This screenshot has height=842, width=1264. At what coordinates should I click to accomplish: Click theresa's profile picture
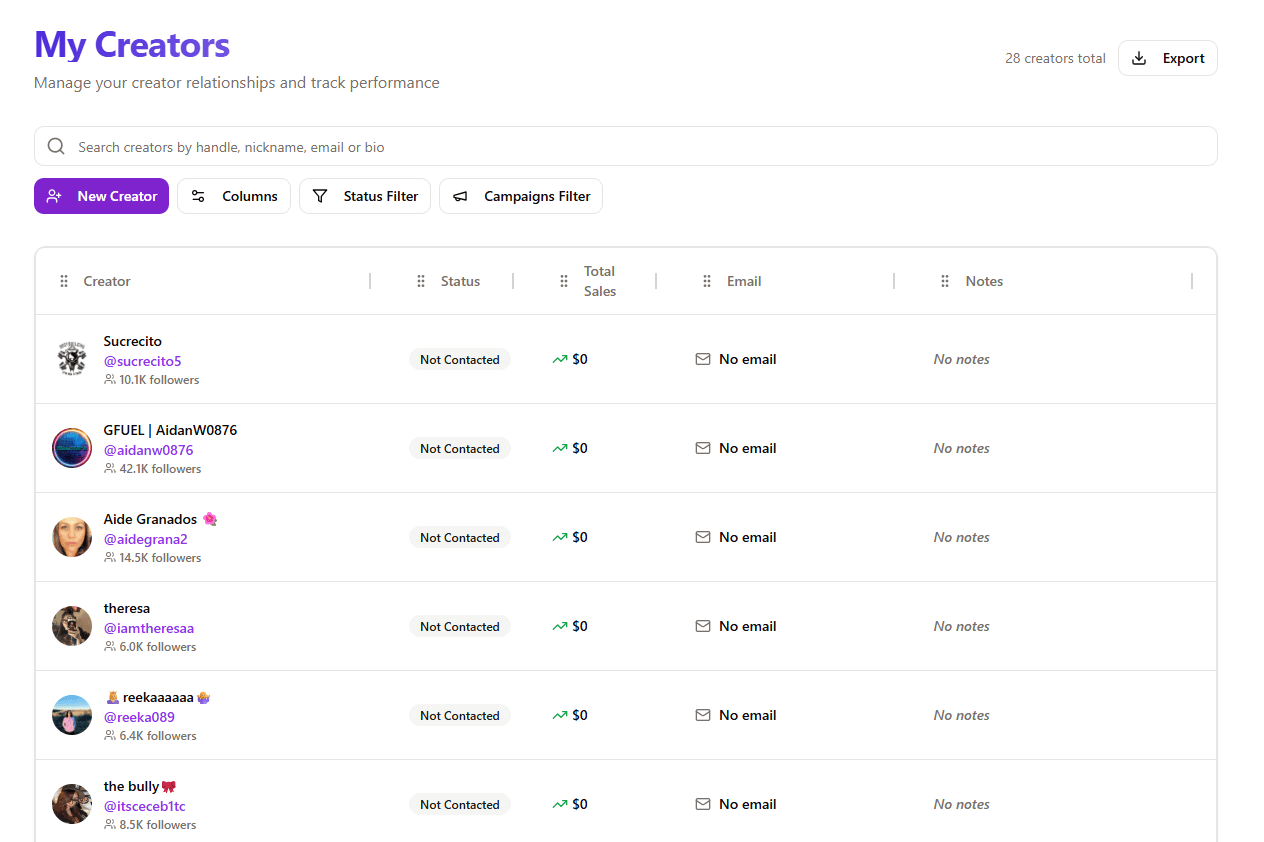pos(71,626)
